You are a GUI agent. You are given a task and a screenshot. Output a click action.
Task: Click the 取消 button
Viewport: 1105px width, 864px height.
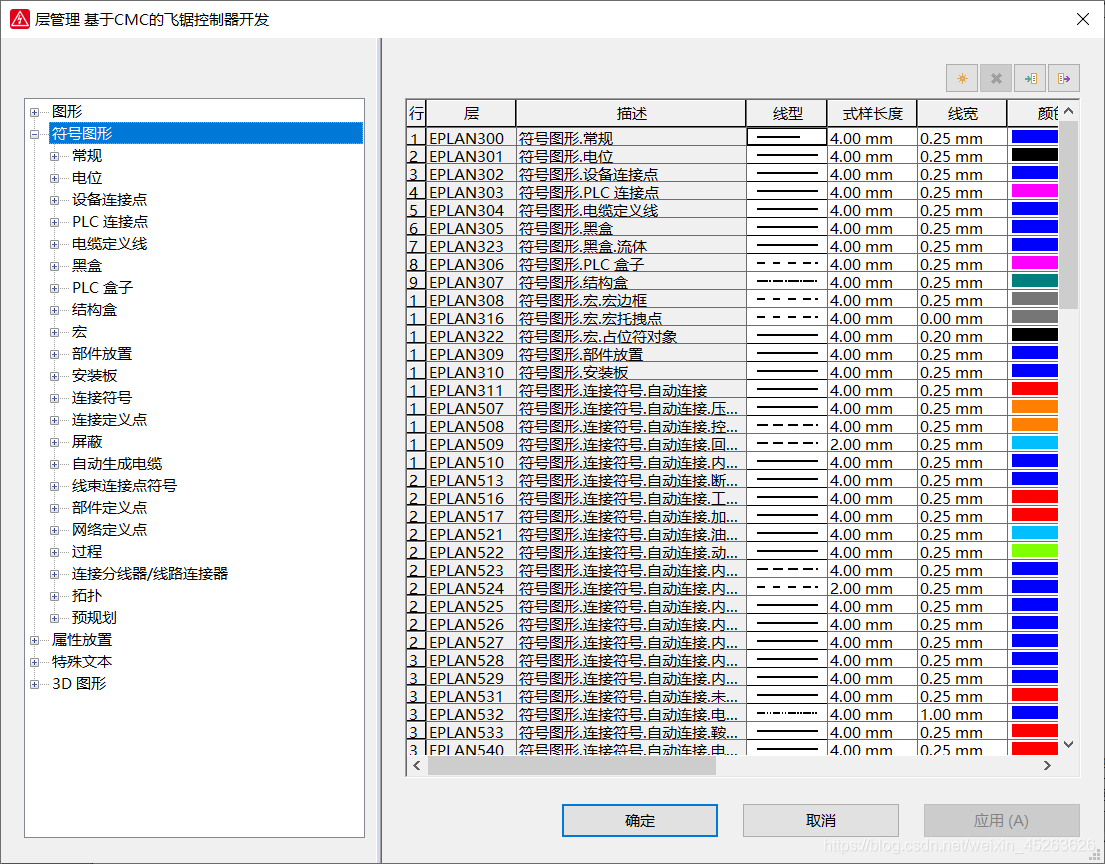point(821,820)
